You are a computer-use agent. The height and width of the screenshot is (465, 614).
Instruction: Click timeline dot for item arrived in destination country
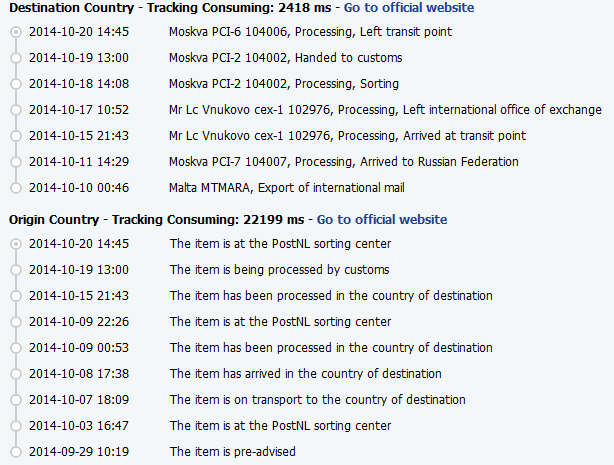(x=15, y=374)
